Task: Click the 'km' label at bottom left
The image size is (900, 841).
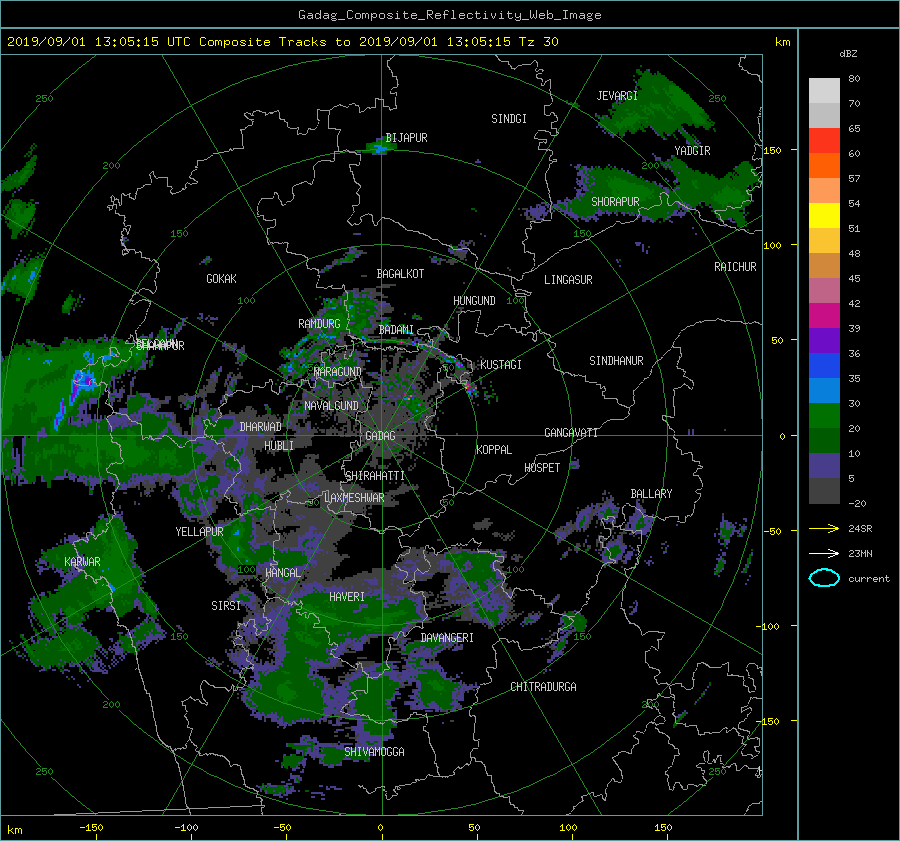Action: [14, 831]
